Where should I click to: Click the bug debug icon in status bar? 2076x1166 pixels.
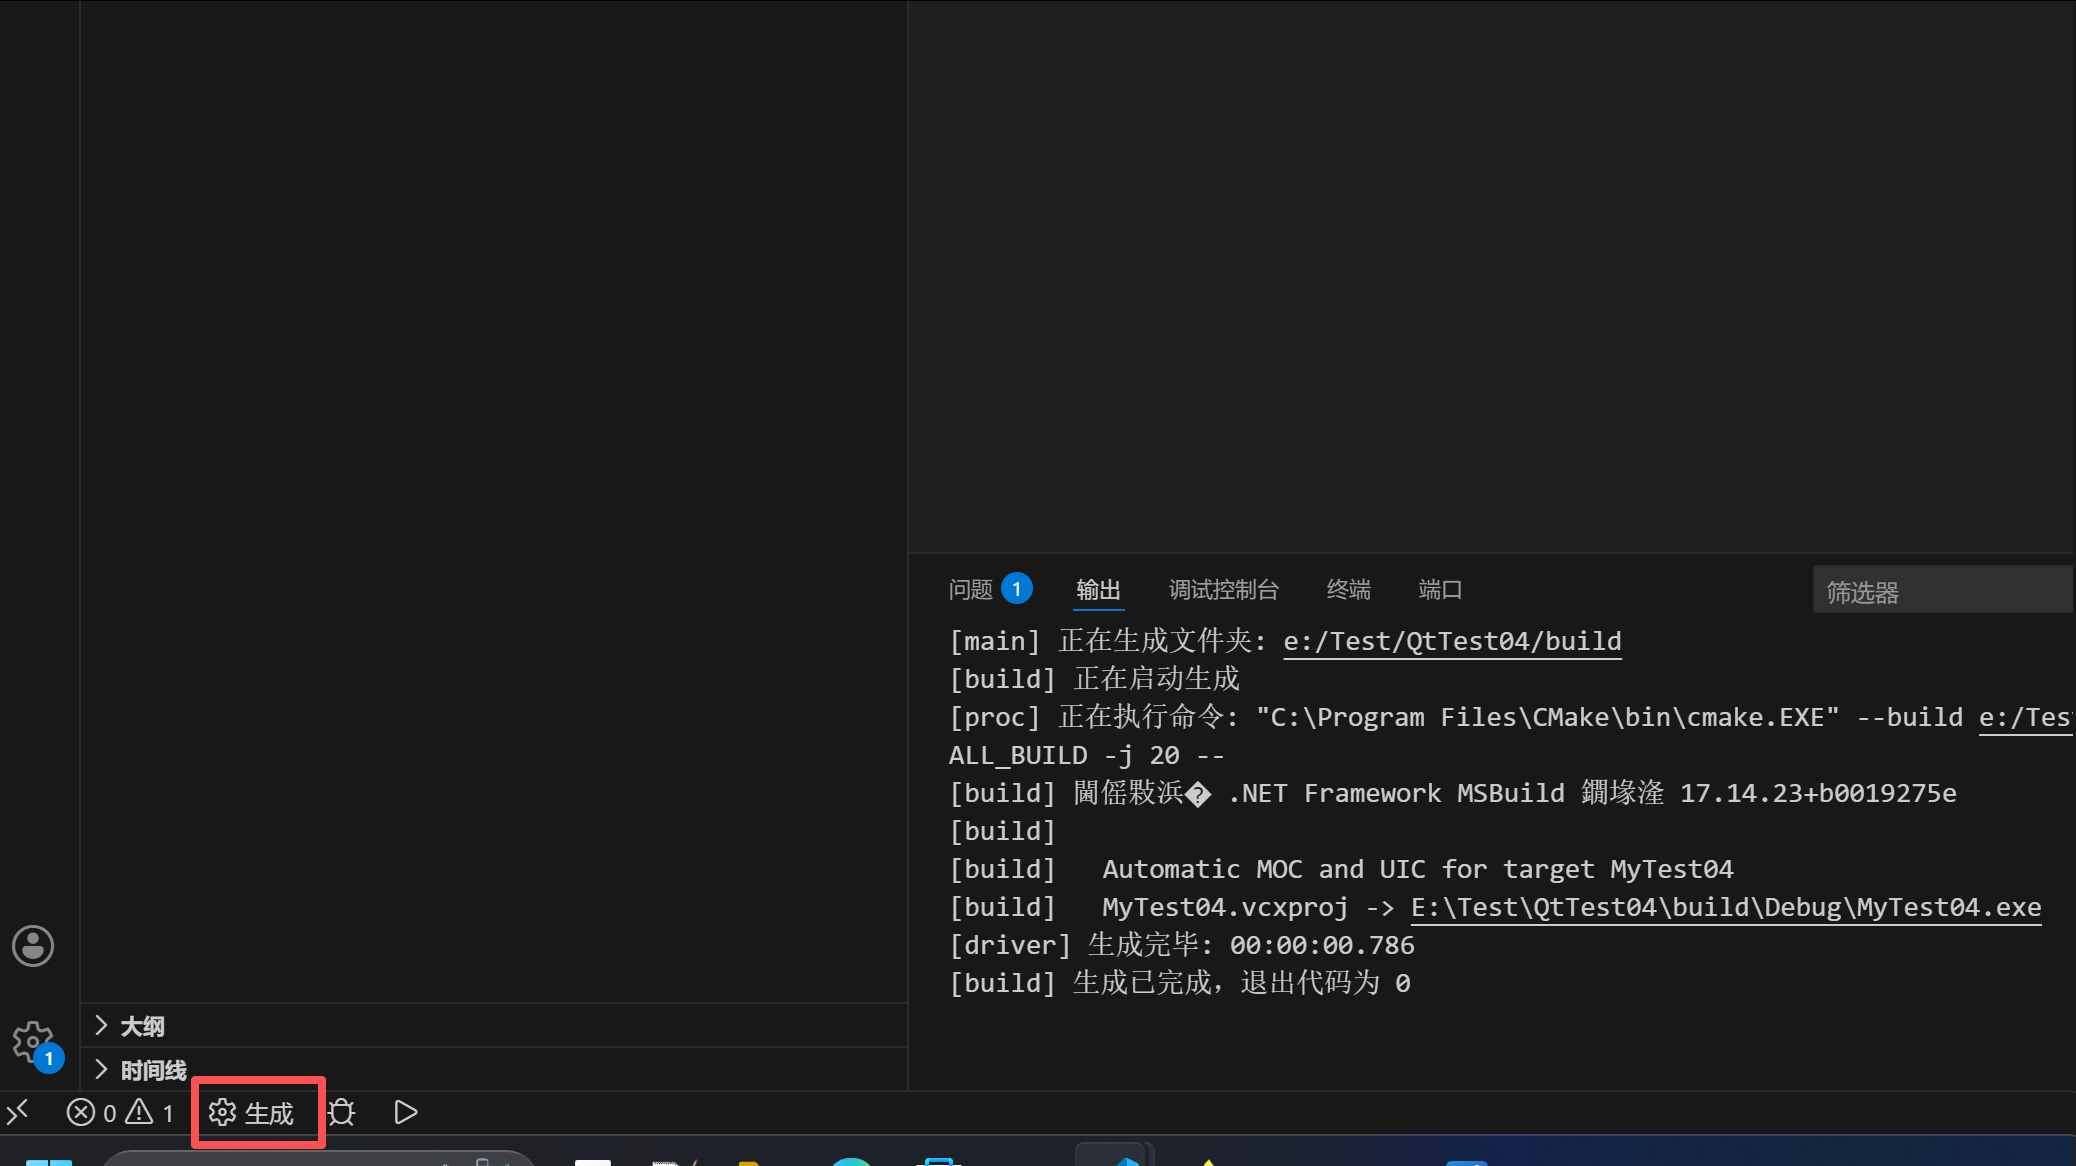(342, 1113)
